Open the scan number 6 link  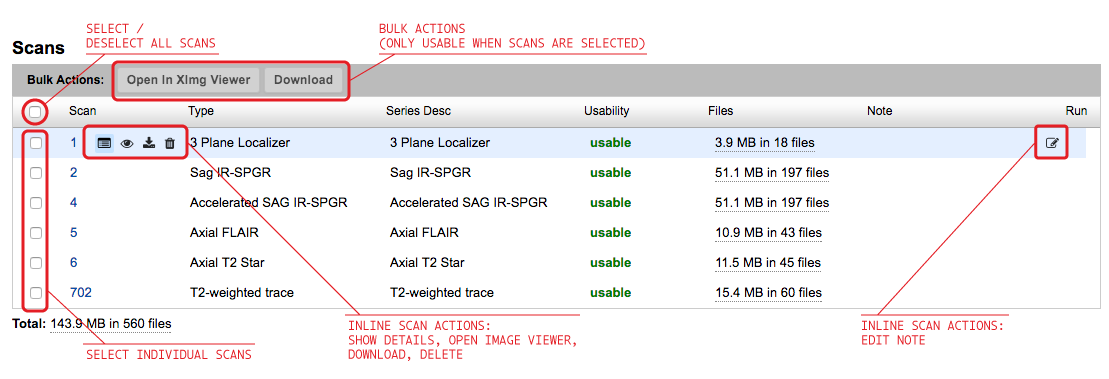pos(74,262)
